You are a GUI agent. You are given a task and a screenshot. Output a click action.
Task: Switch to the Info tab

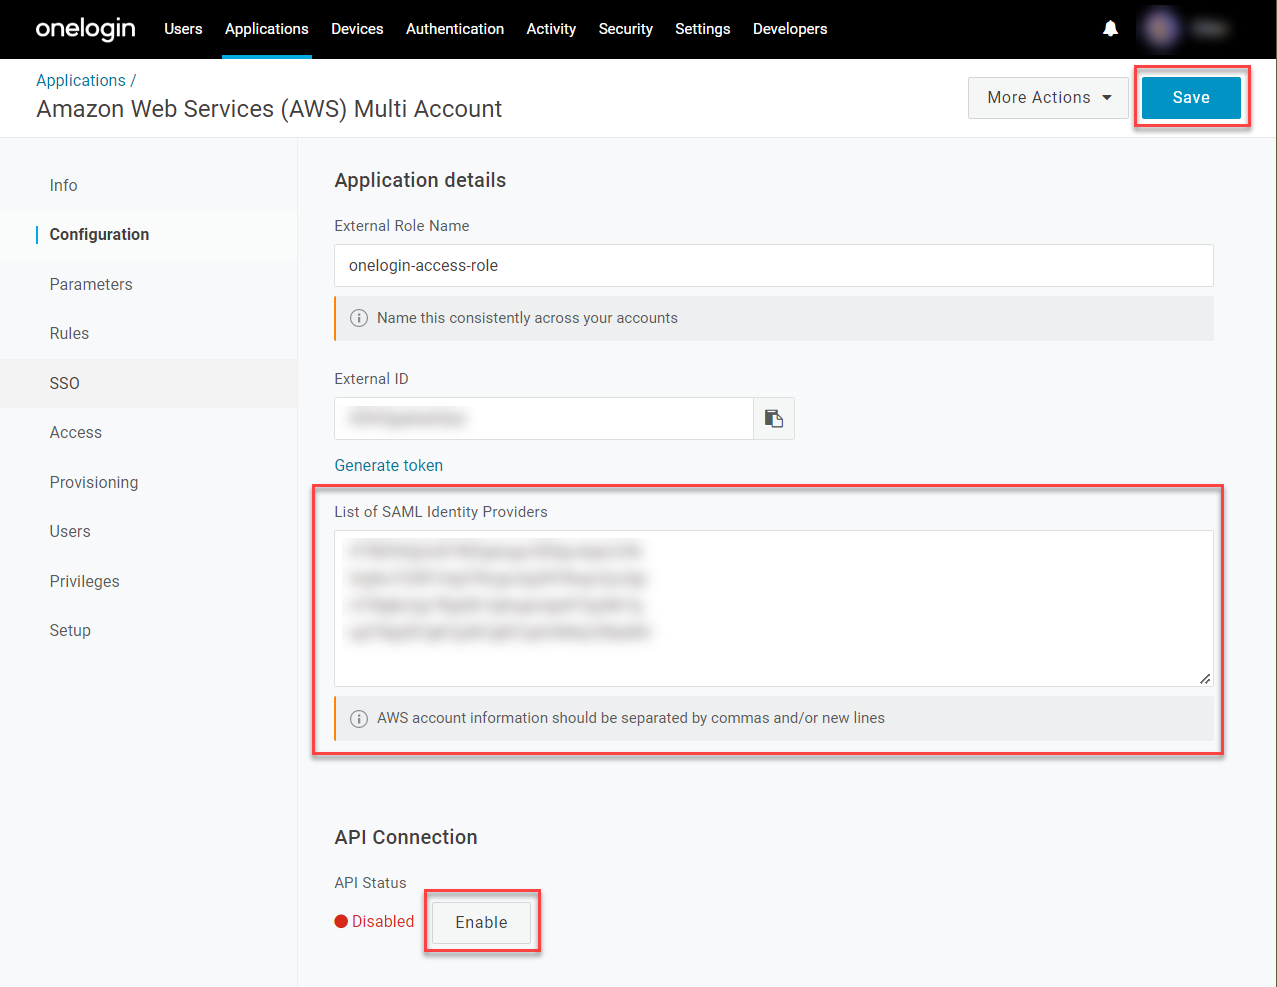coord(148,185)
